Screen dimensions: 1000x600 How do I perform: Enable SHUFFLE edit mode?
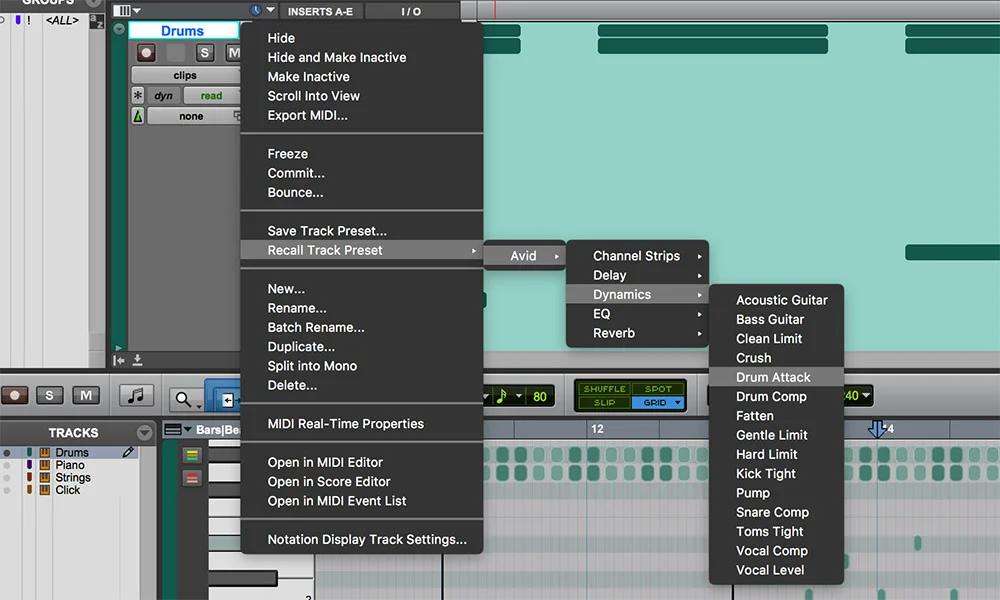[x=604, y=389]
